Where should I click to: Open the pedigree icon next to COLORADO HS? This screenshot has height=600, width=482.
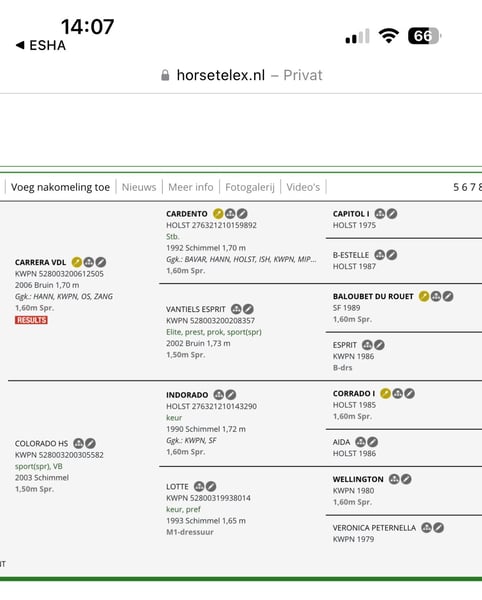pyautogui.click(x=78, y=443)
